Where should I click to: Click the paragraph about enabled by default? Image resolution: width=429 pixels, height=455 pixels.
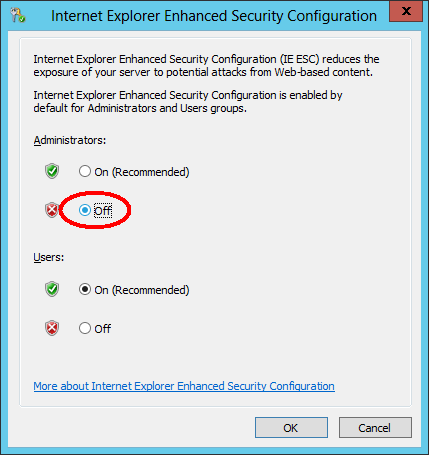click(x=188, y=102)
